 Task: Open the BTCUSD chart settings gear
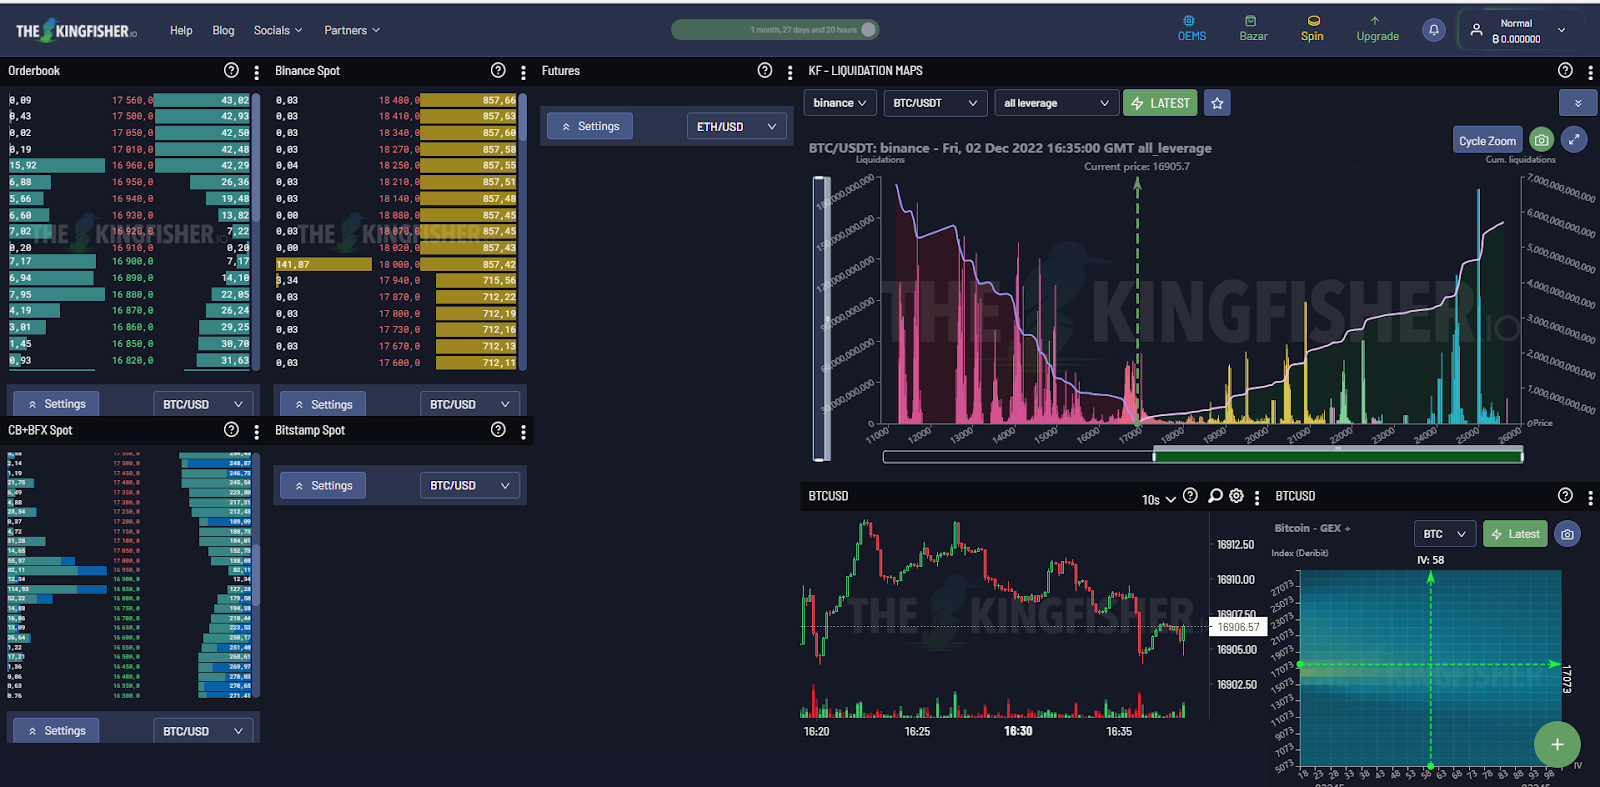click(1237, 496)
